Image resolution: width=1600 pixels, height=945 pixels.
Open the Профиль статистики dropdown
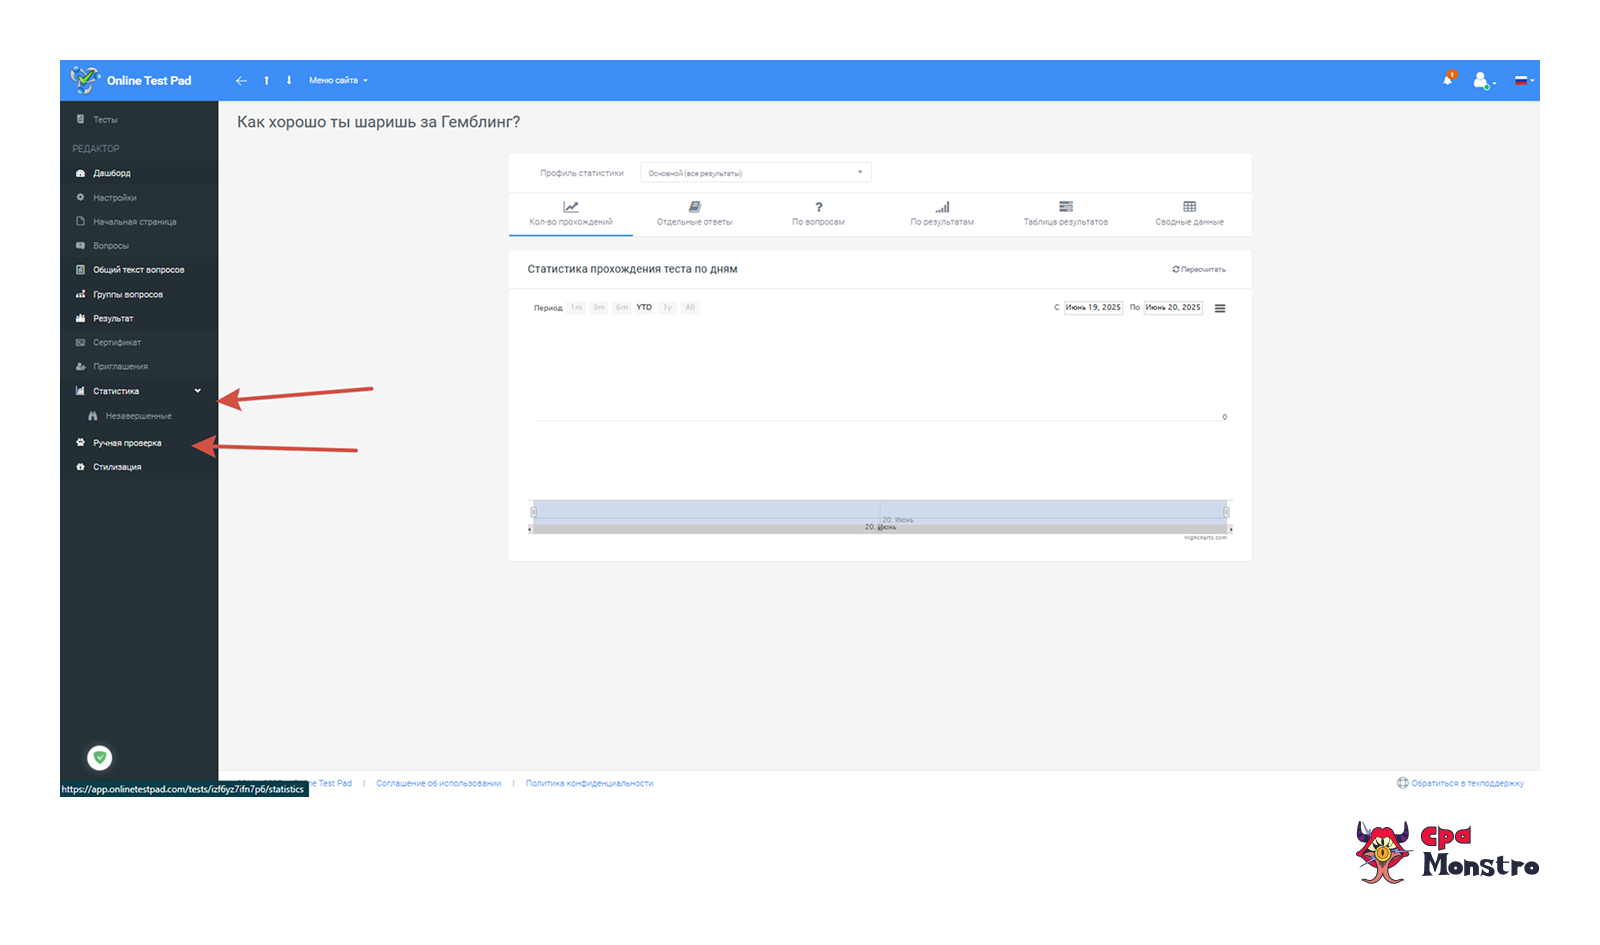coord(755,173)
